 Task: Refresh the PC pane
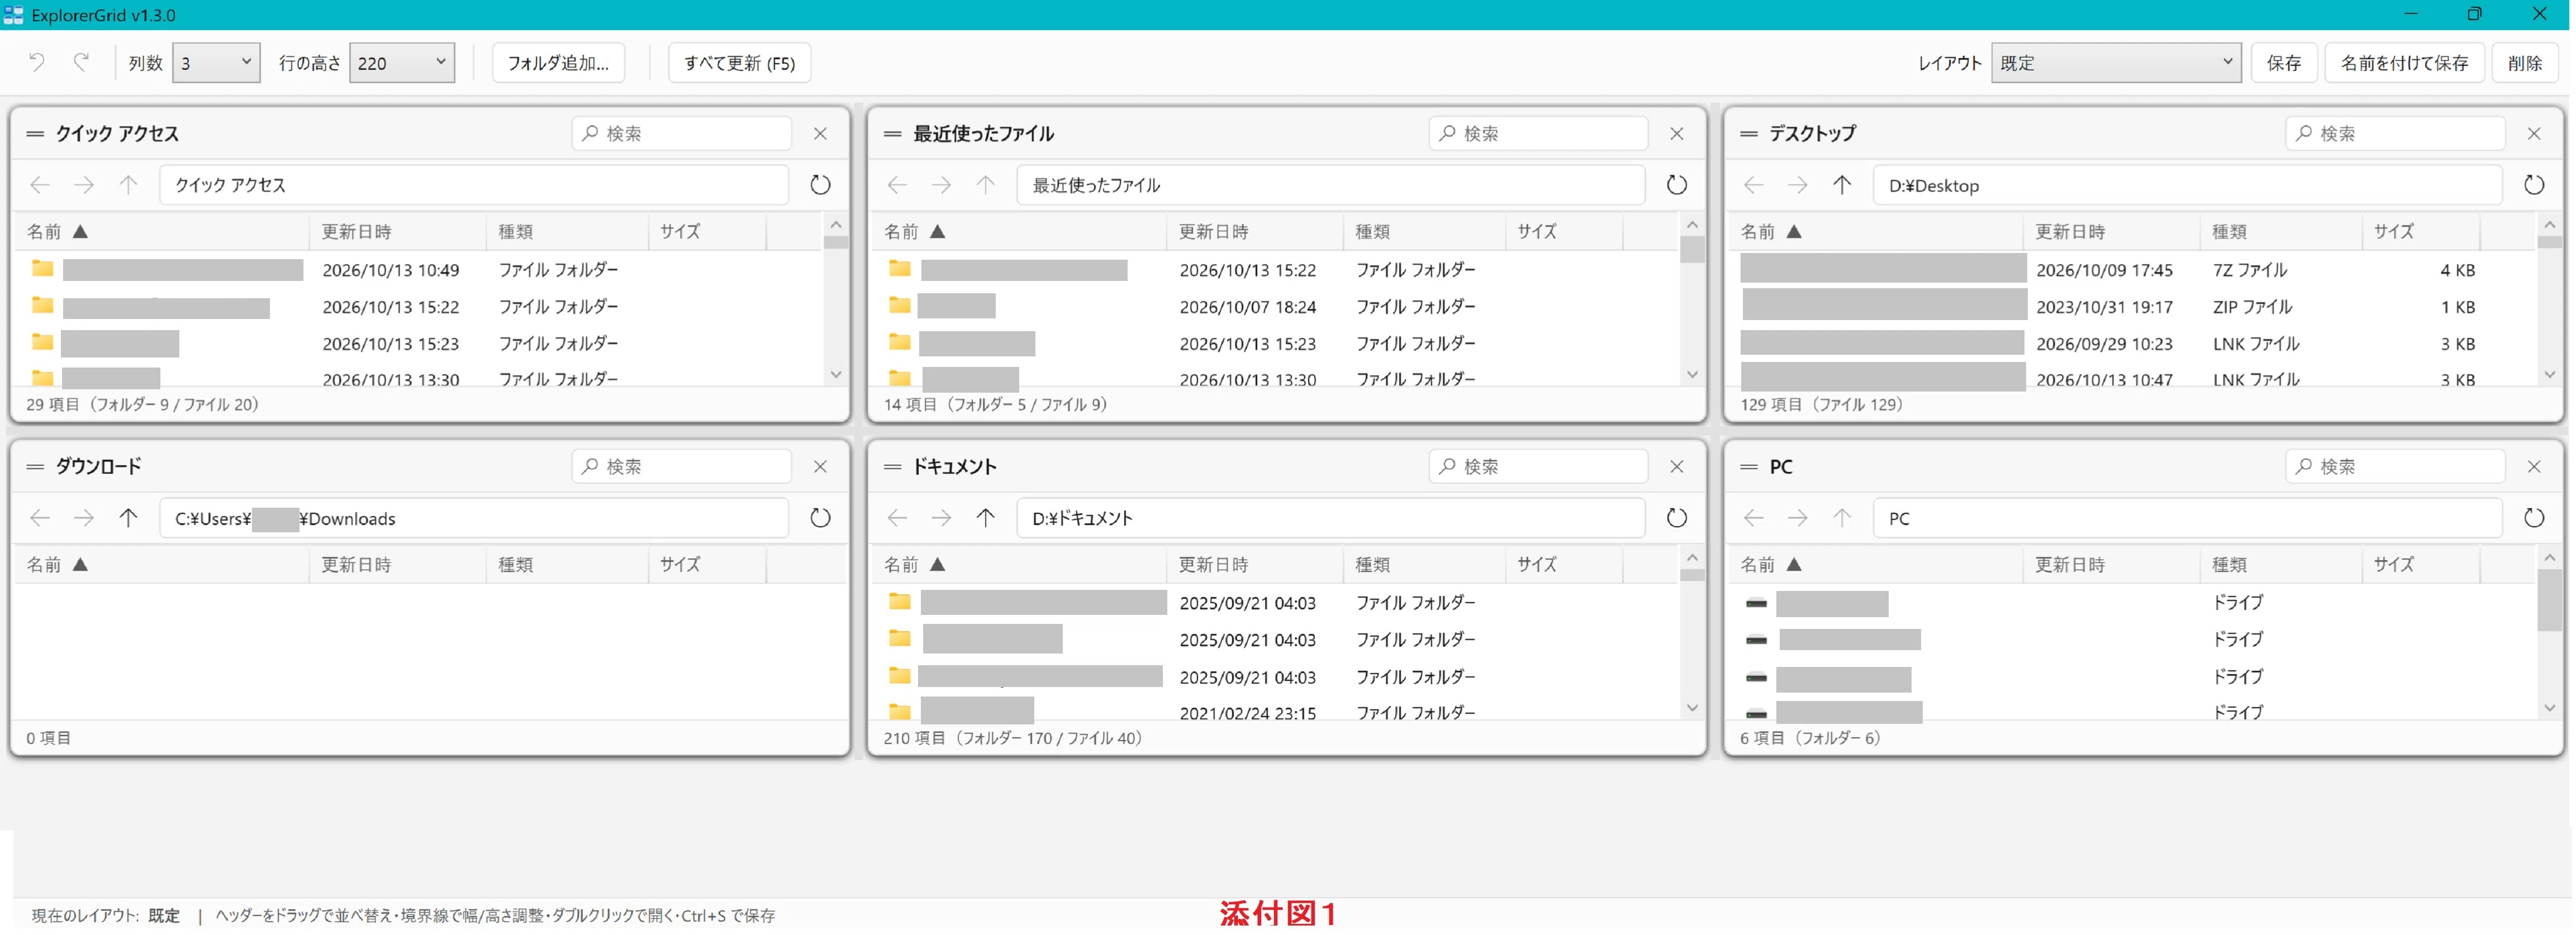(2533, 518)
